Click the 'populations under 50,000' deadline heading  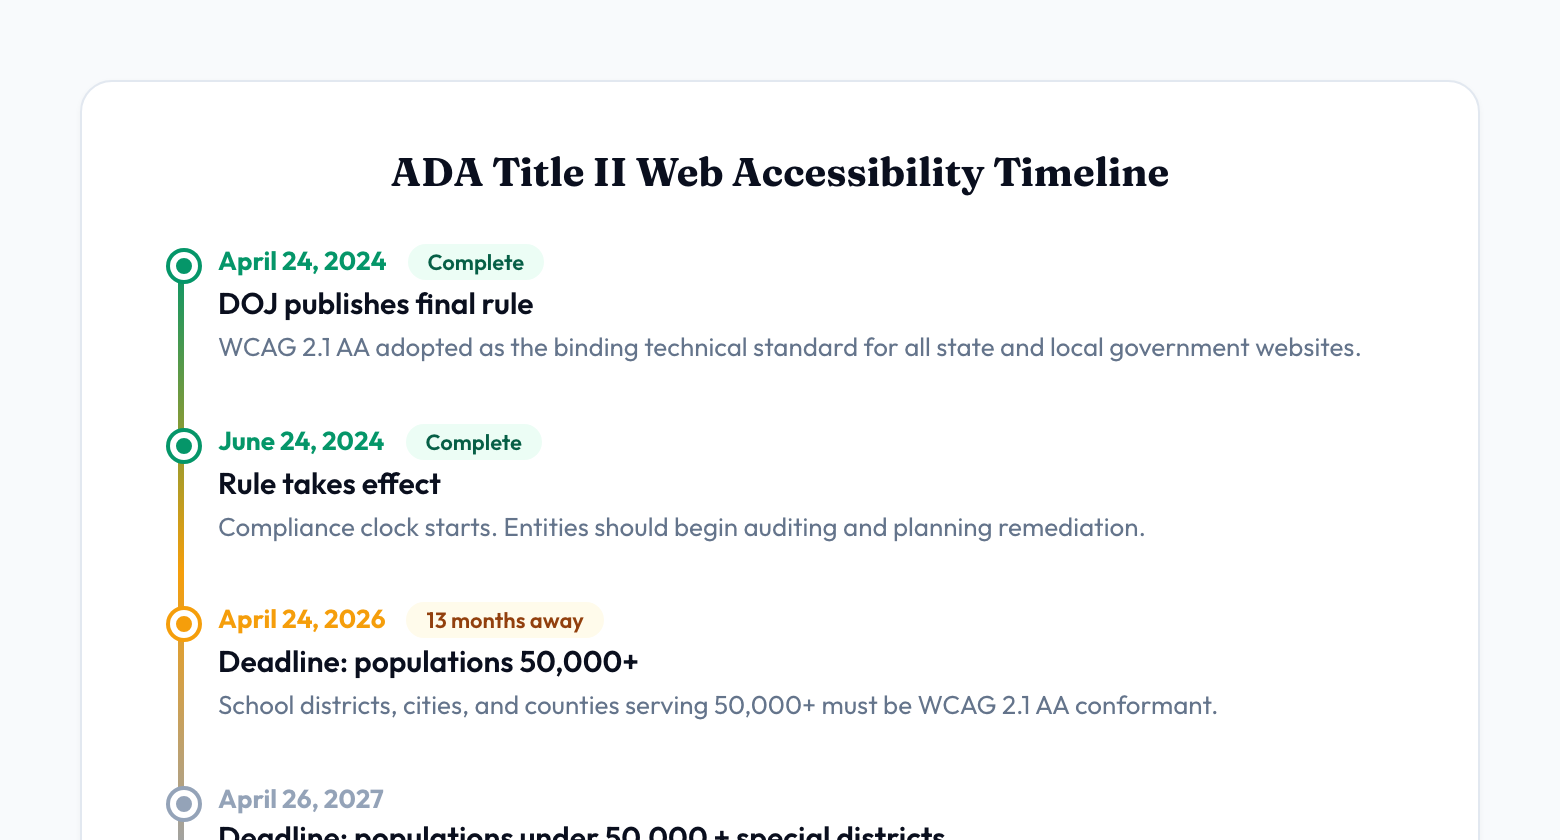[581, 833]
